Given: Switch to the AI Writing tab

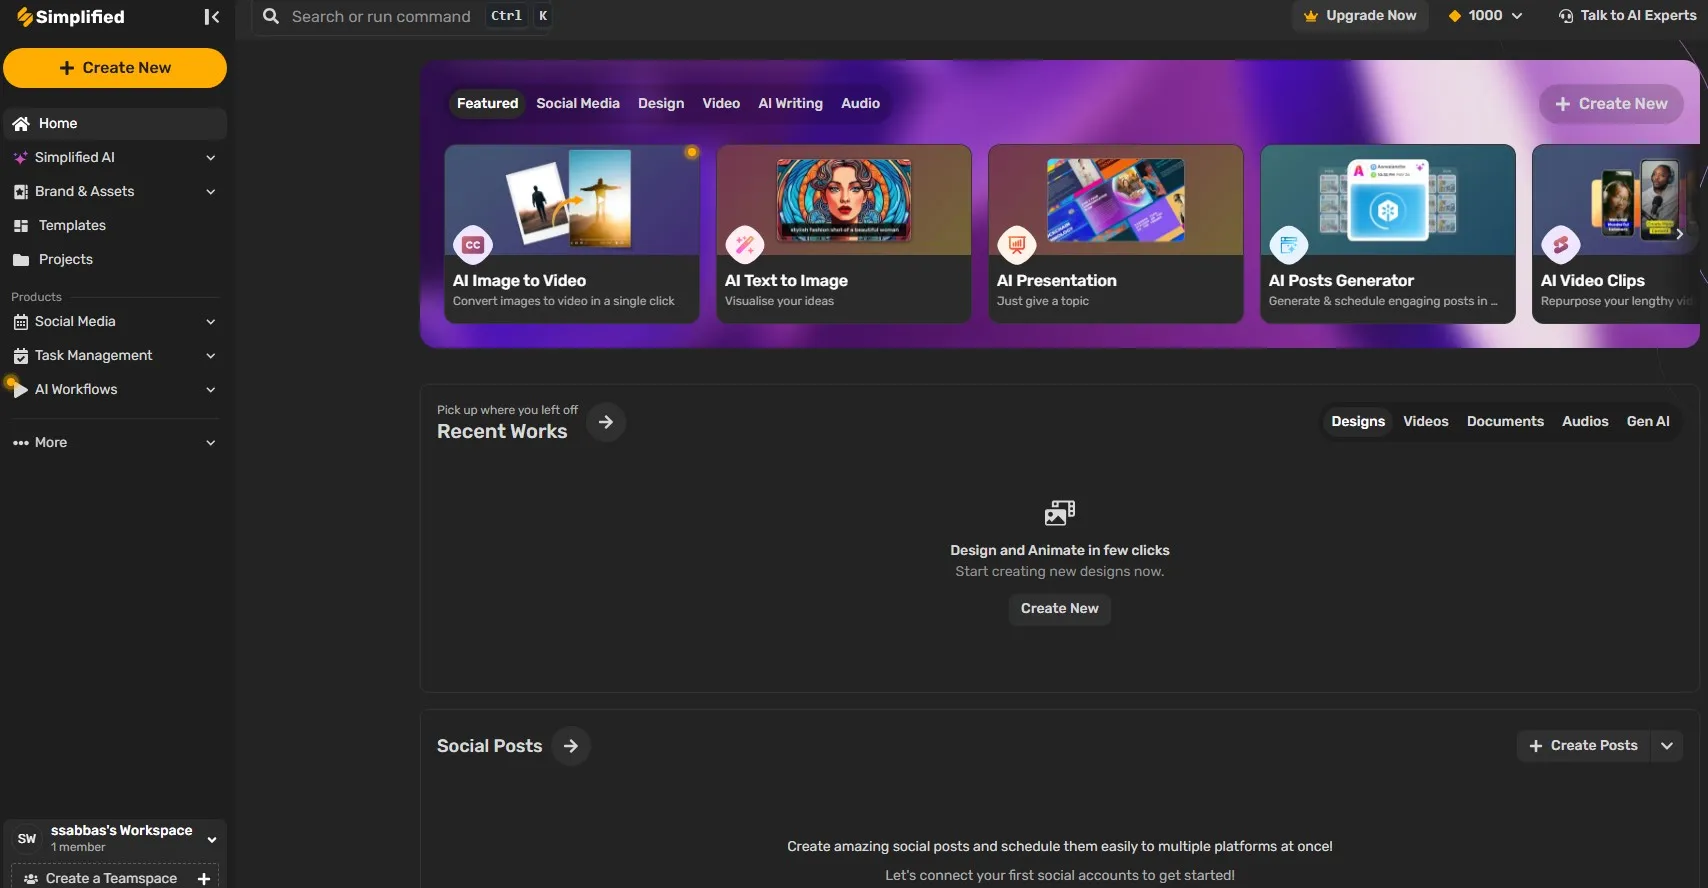Looking at the screenshot, I should coord(790,104).
